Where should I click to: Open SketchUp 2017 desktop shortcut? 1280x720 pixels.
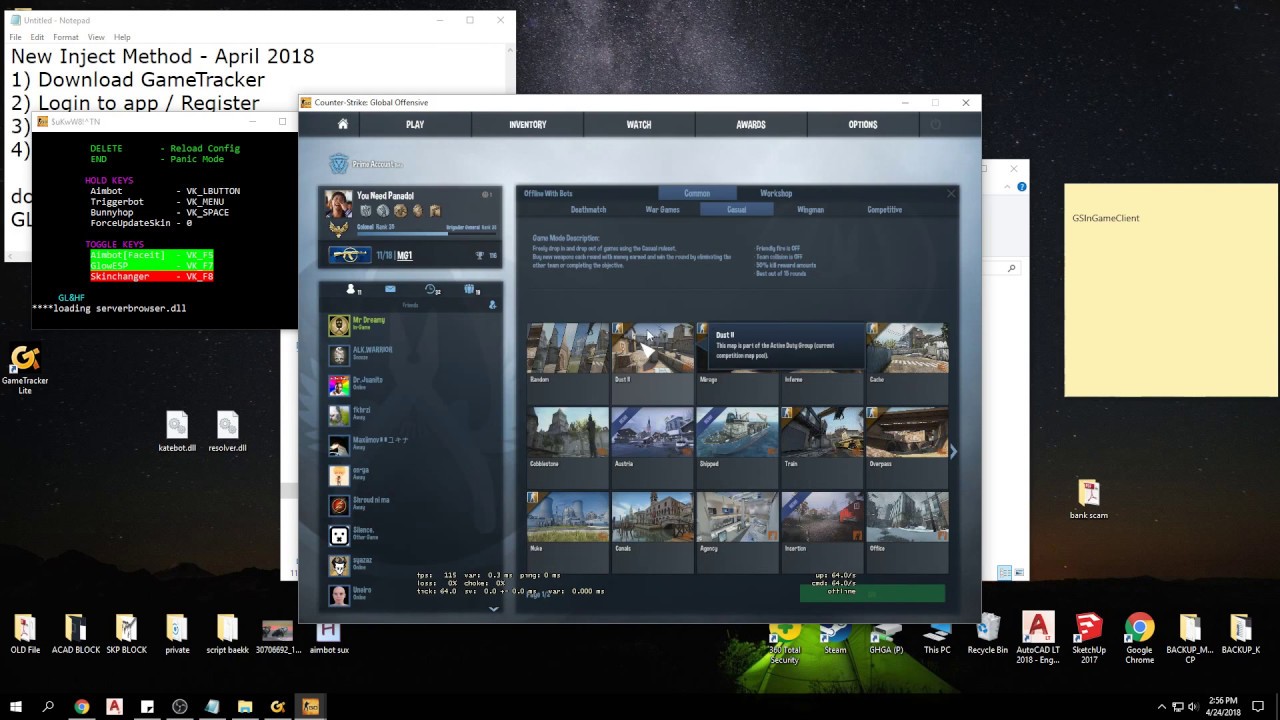point(1089,637)
